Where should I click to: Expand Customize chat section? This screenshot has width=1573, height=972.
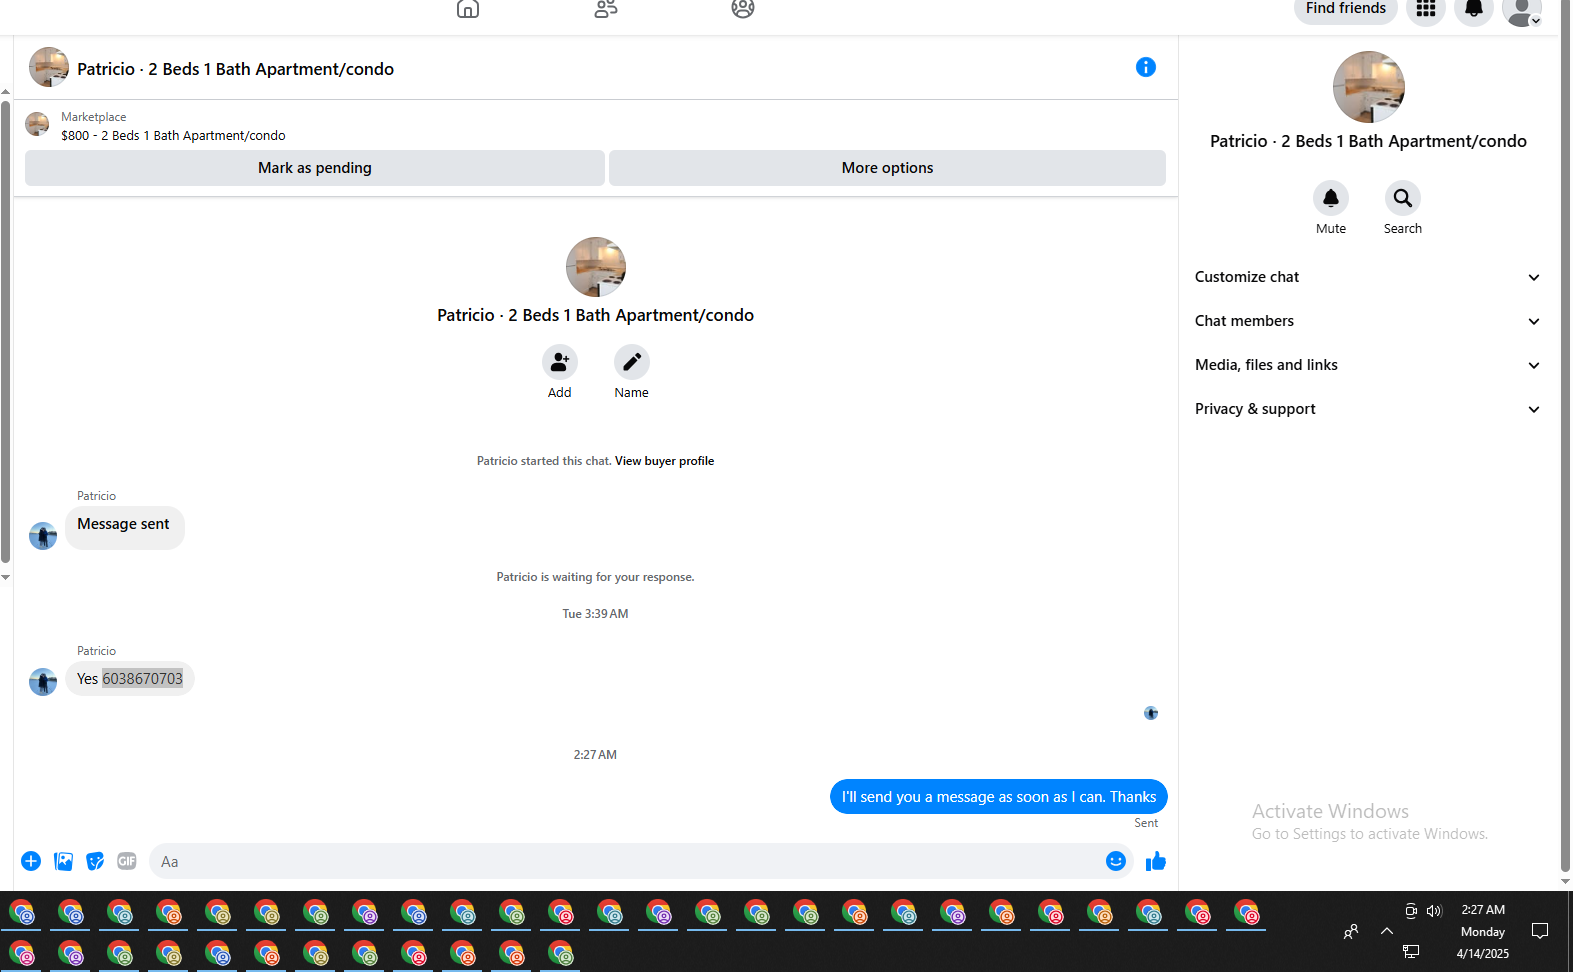pos(1367,277)
